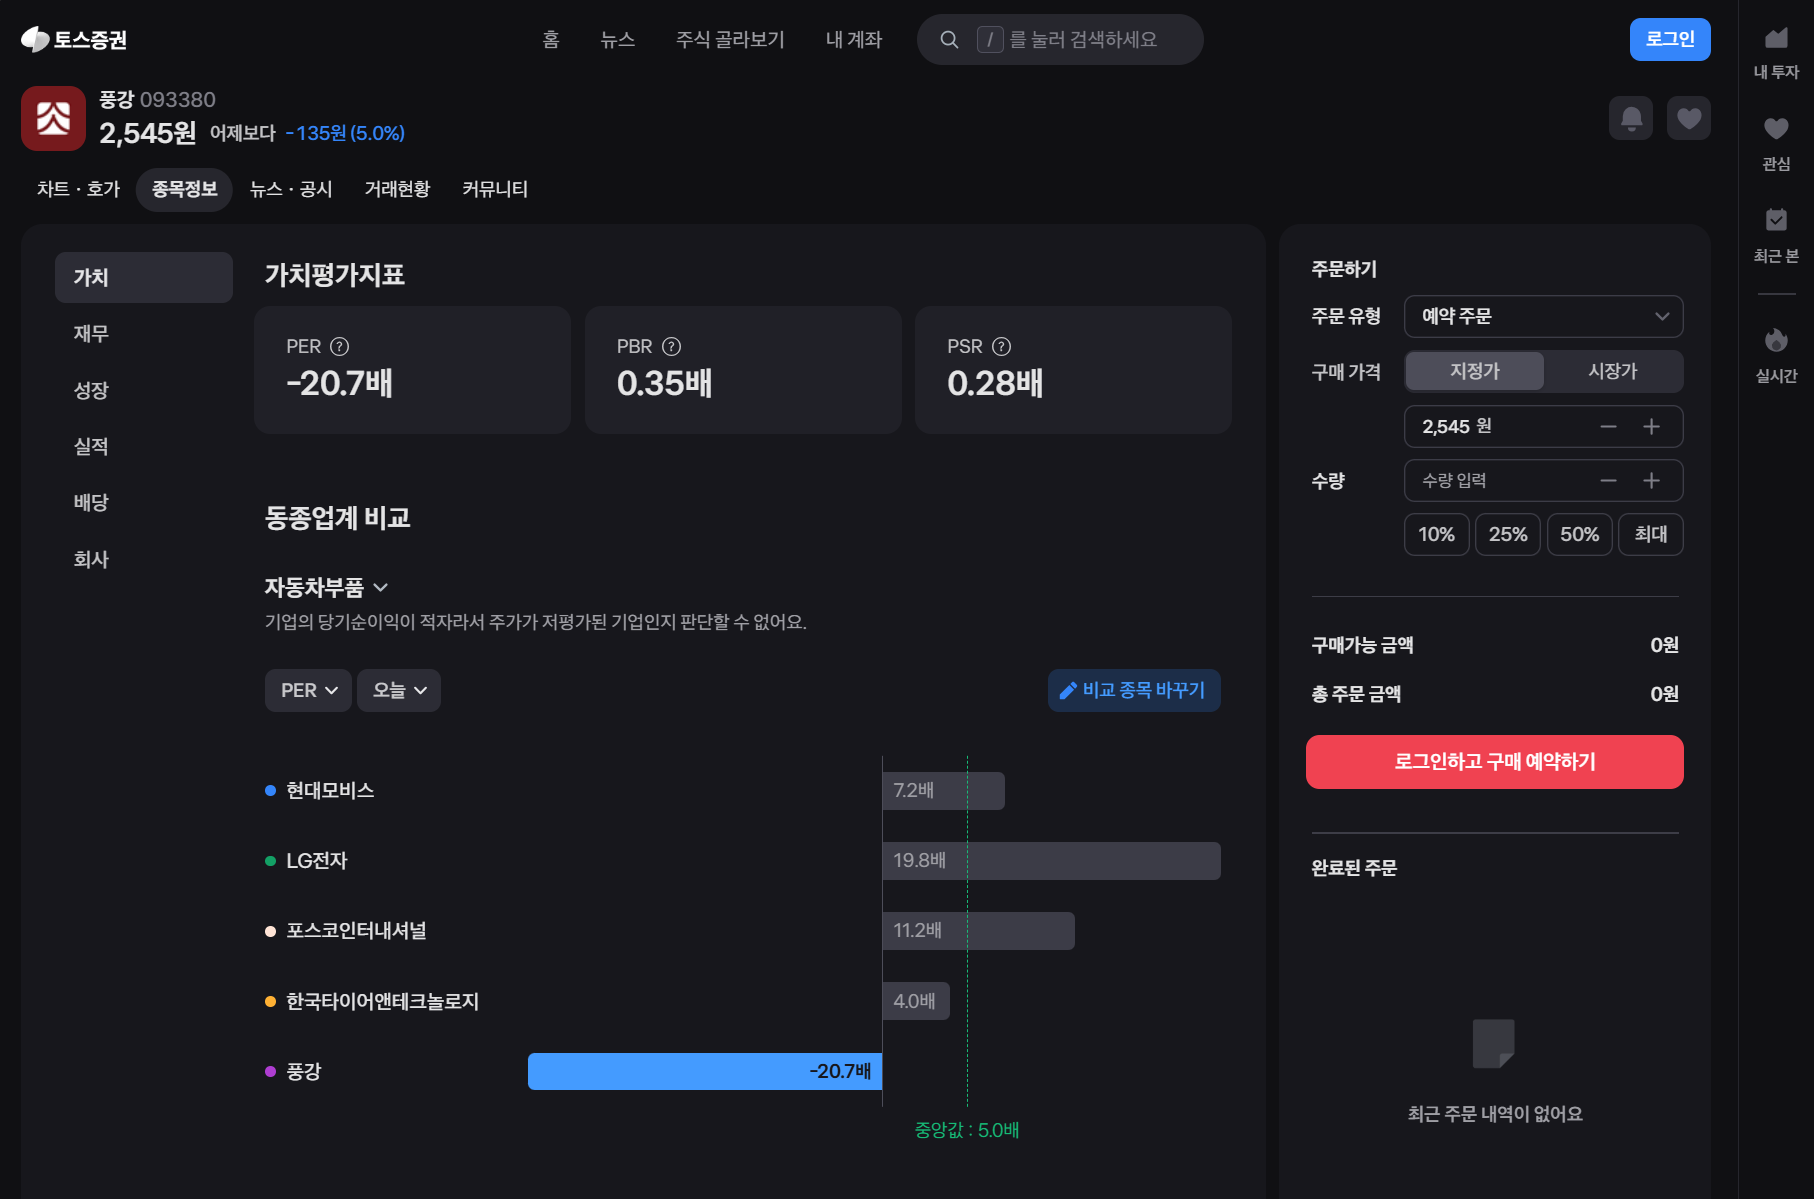Click the search input field
The image size is (1814, 1199).
1060,39
